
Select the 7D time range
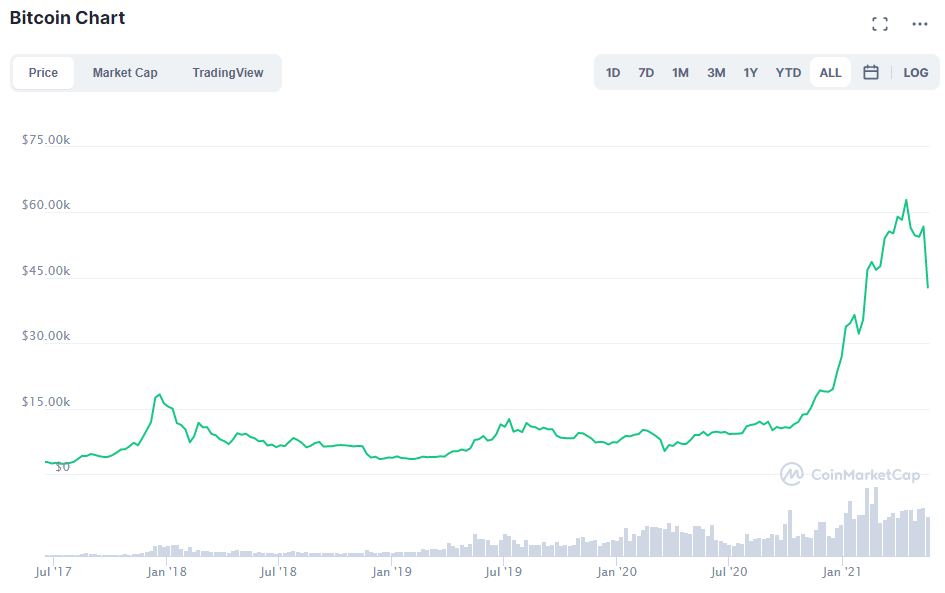pyautogui.click(x=646, y=72)
